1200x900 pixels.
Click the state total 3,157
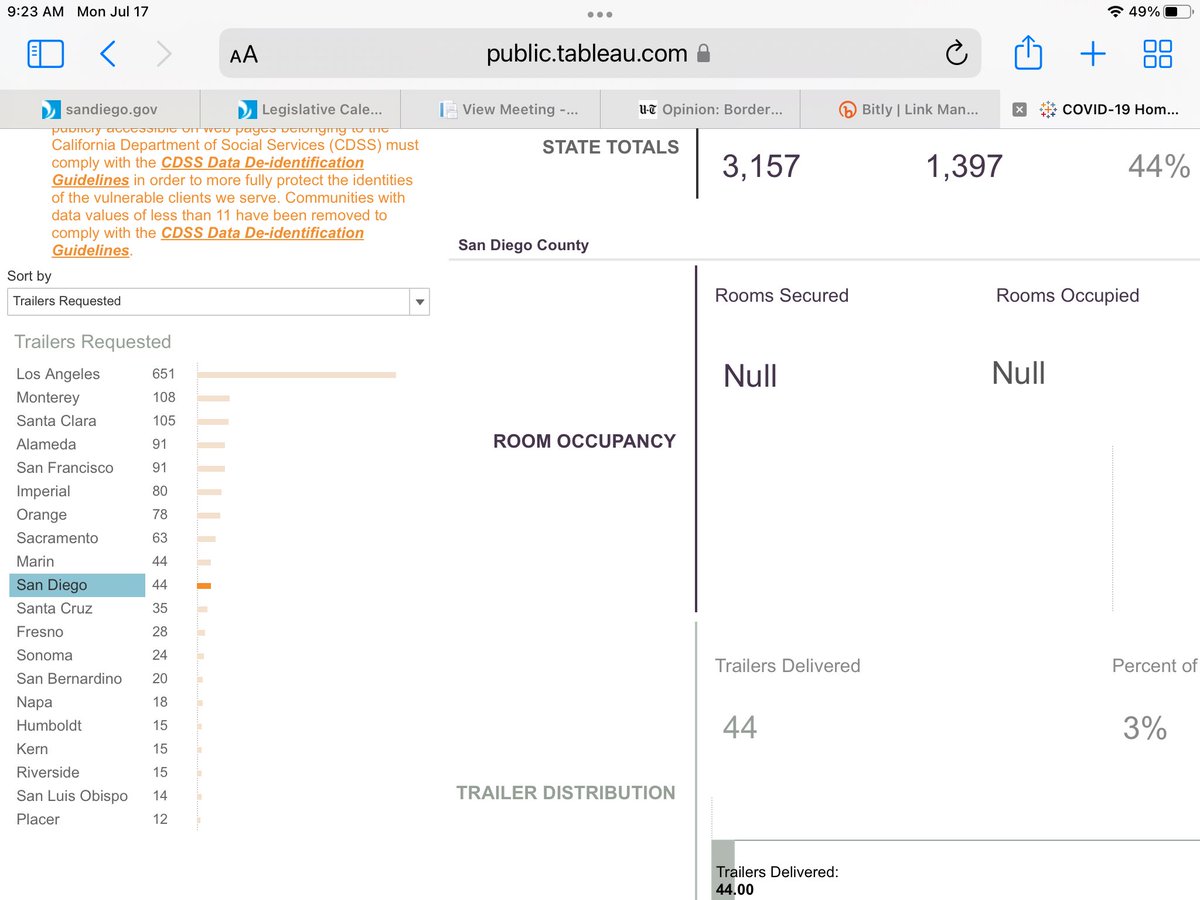click(x=761, y=167)
